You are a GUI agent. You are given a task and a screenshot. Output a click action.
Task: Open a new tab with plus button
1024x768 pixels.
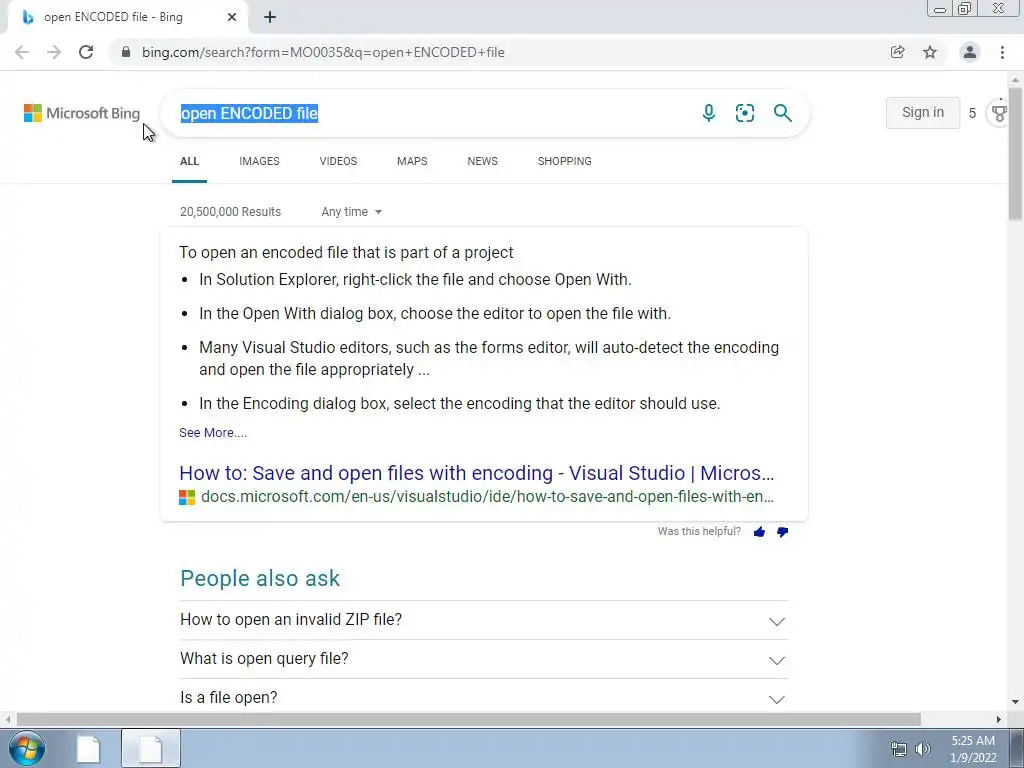tap(270, 17)
